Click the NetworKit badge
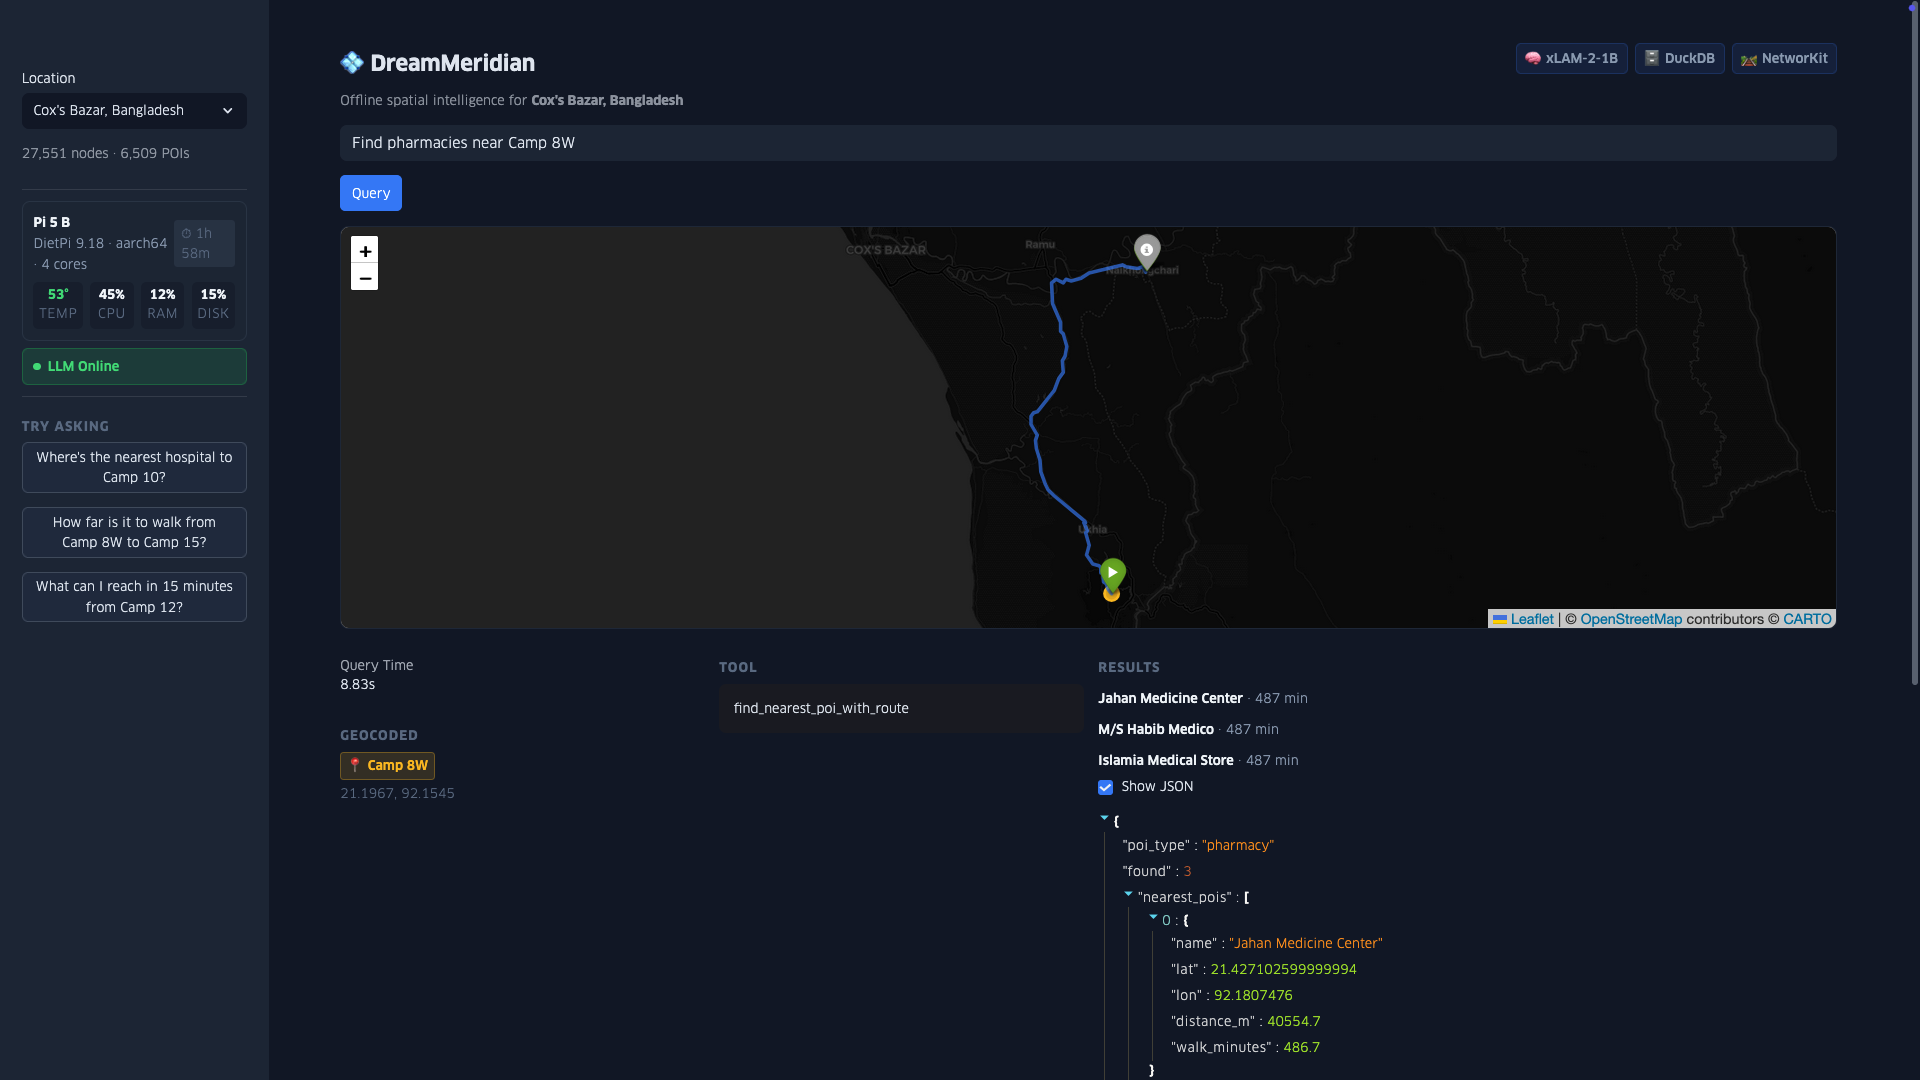The height and width of the screenshot is (1080, 1920). click(1784, 58)
